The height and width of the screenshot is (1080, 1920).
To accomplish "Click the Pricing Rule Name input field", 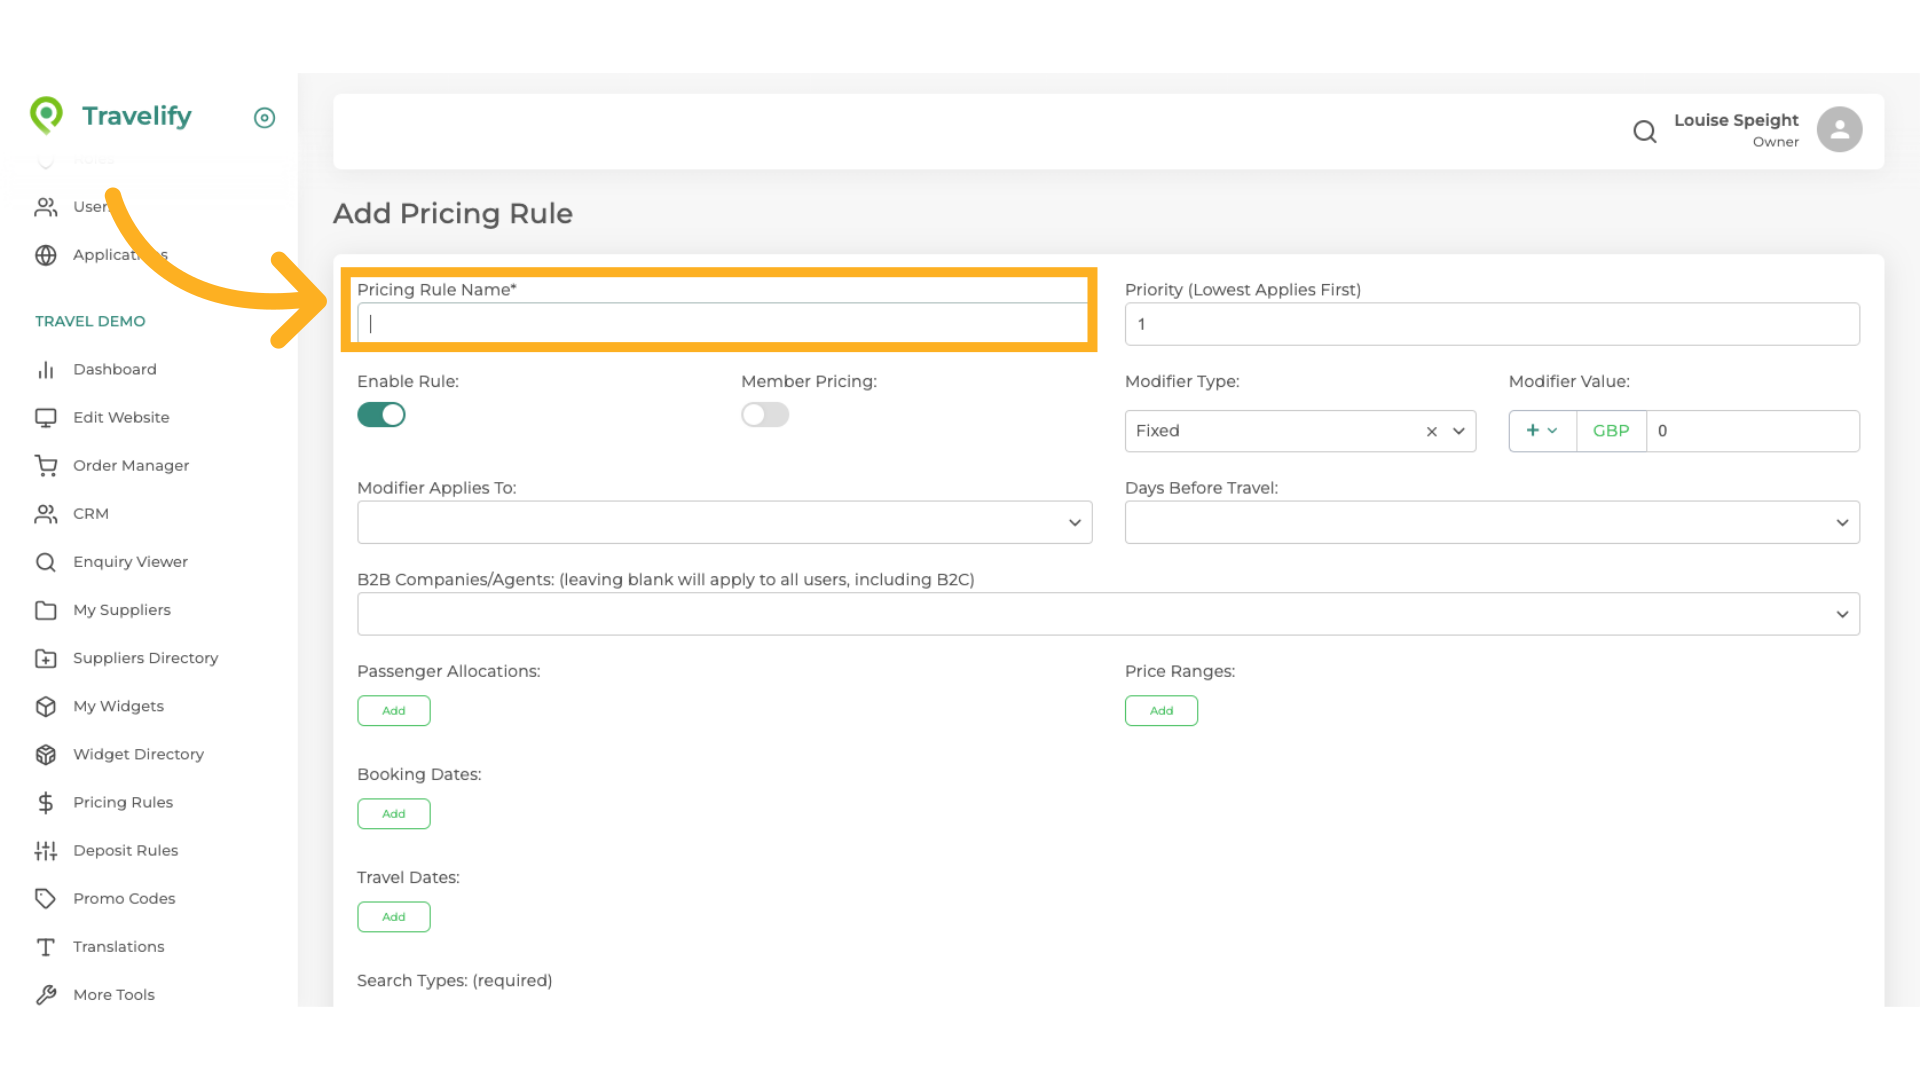I will tap(722, 324).
